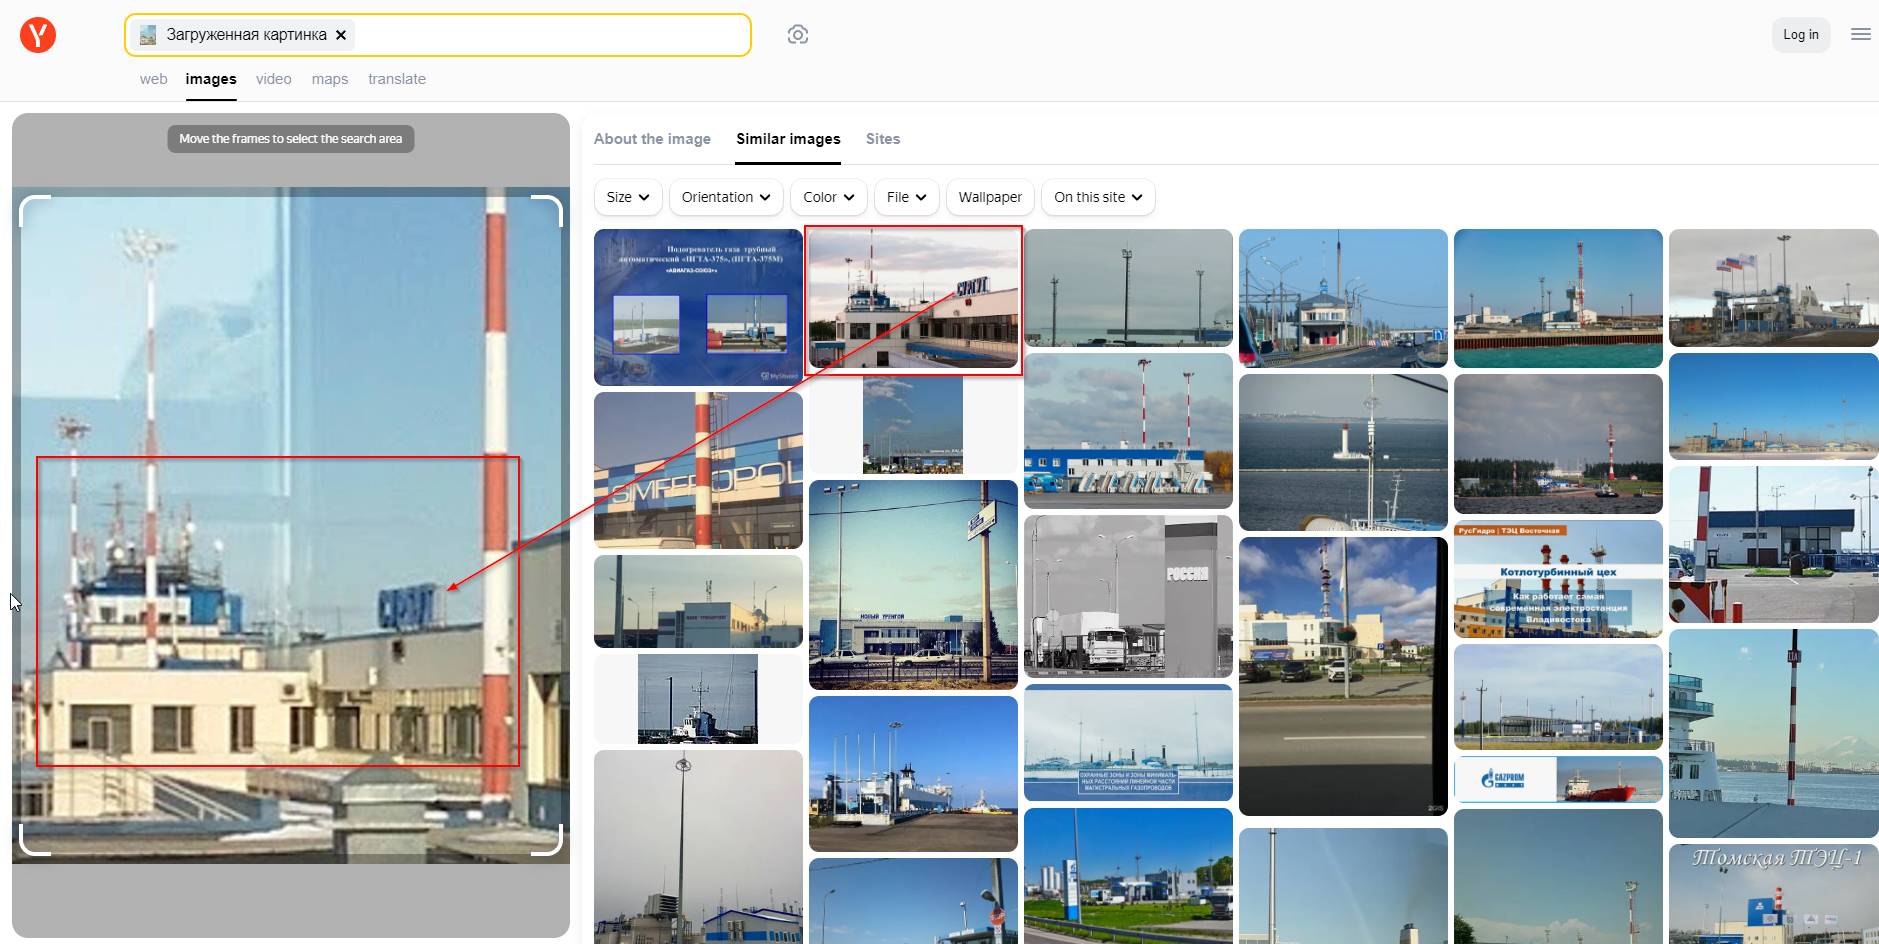Toggle the Wallpaper filter
The width and height of the screenshot is (1879, 944).
[x=989, y=197]
